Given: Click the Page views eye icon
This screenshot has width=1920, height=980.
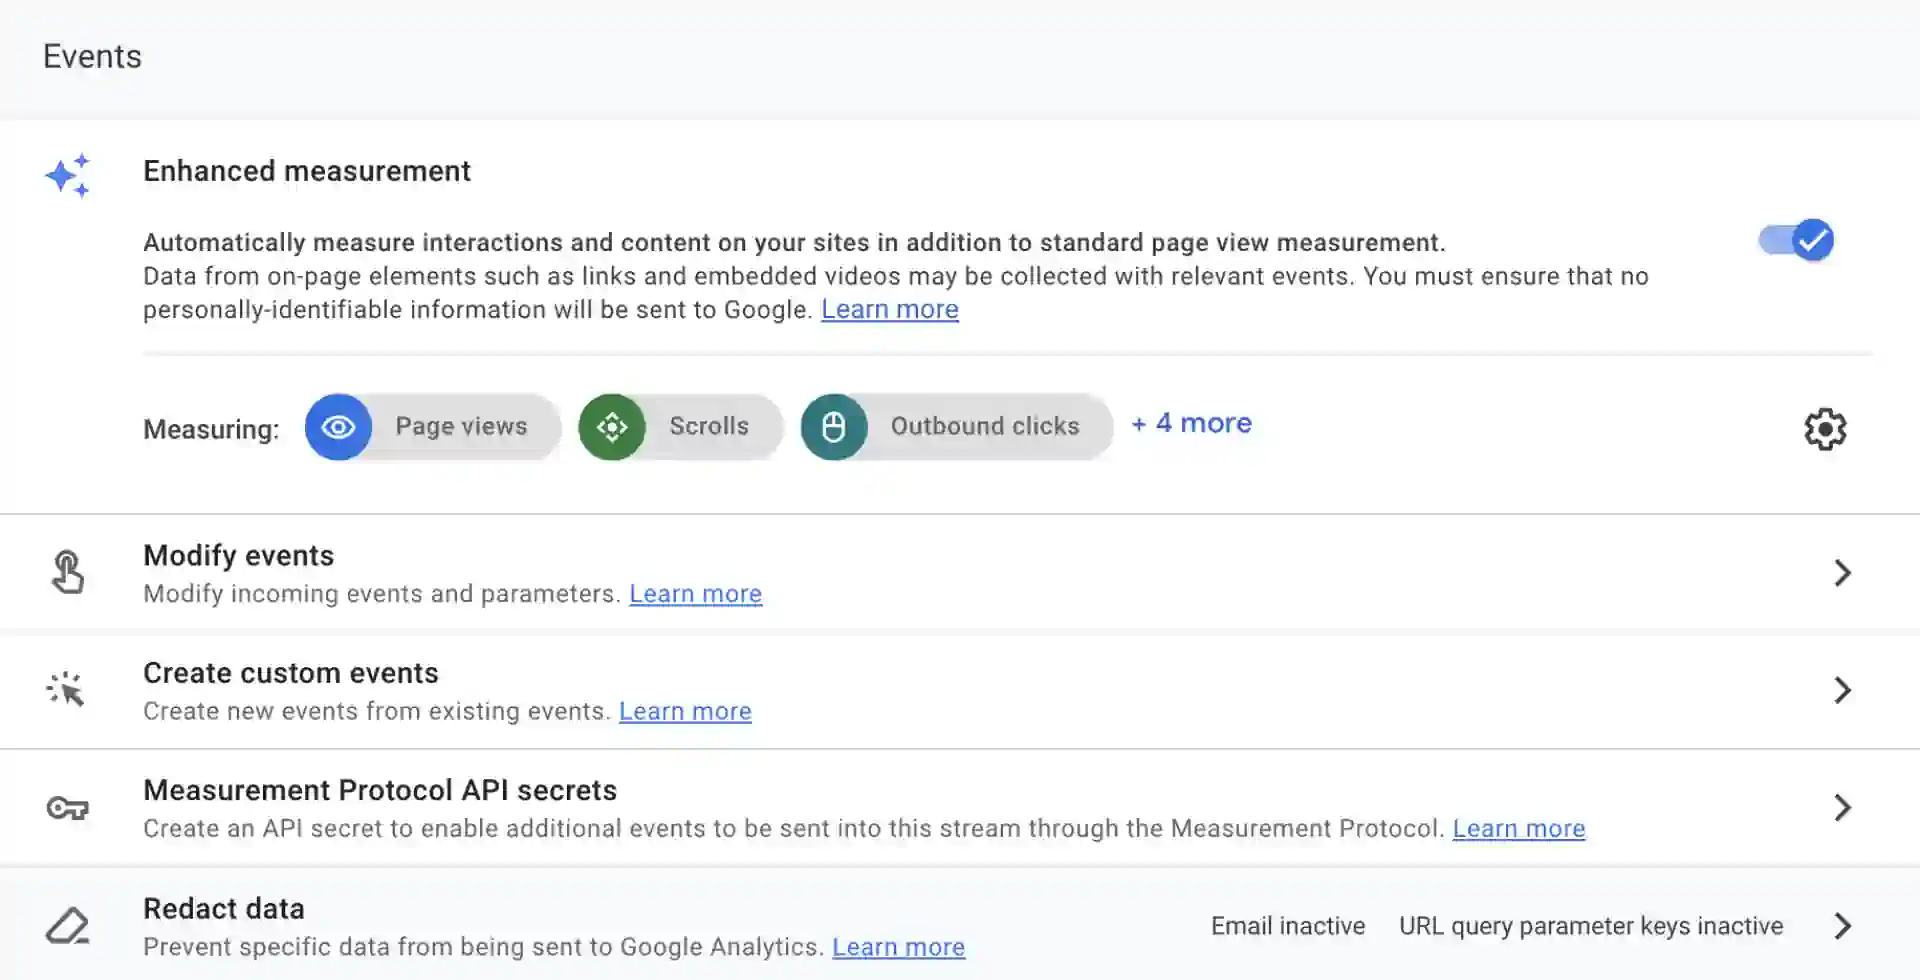Looking at the screenshot, I should click(x=338, y=427).
